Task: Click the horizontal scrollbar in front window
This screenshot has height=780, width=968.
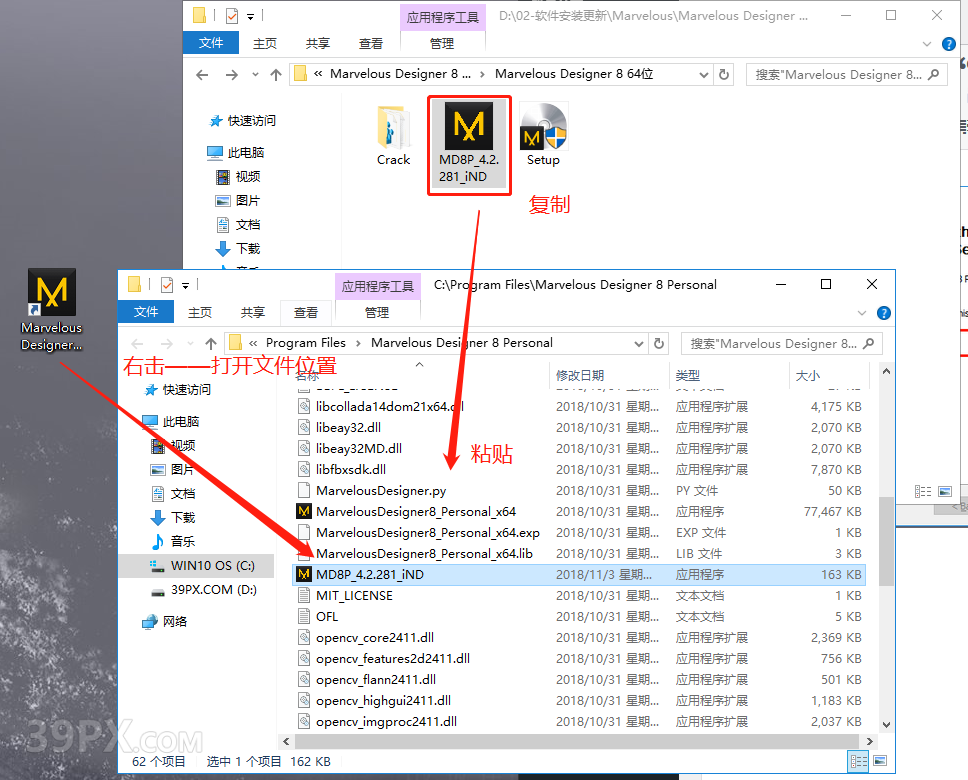Action: 577,741
